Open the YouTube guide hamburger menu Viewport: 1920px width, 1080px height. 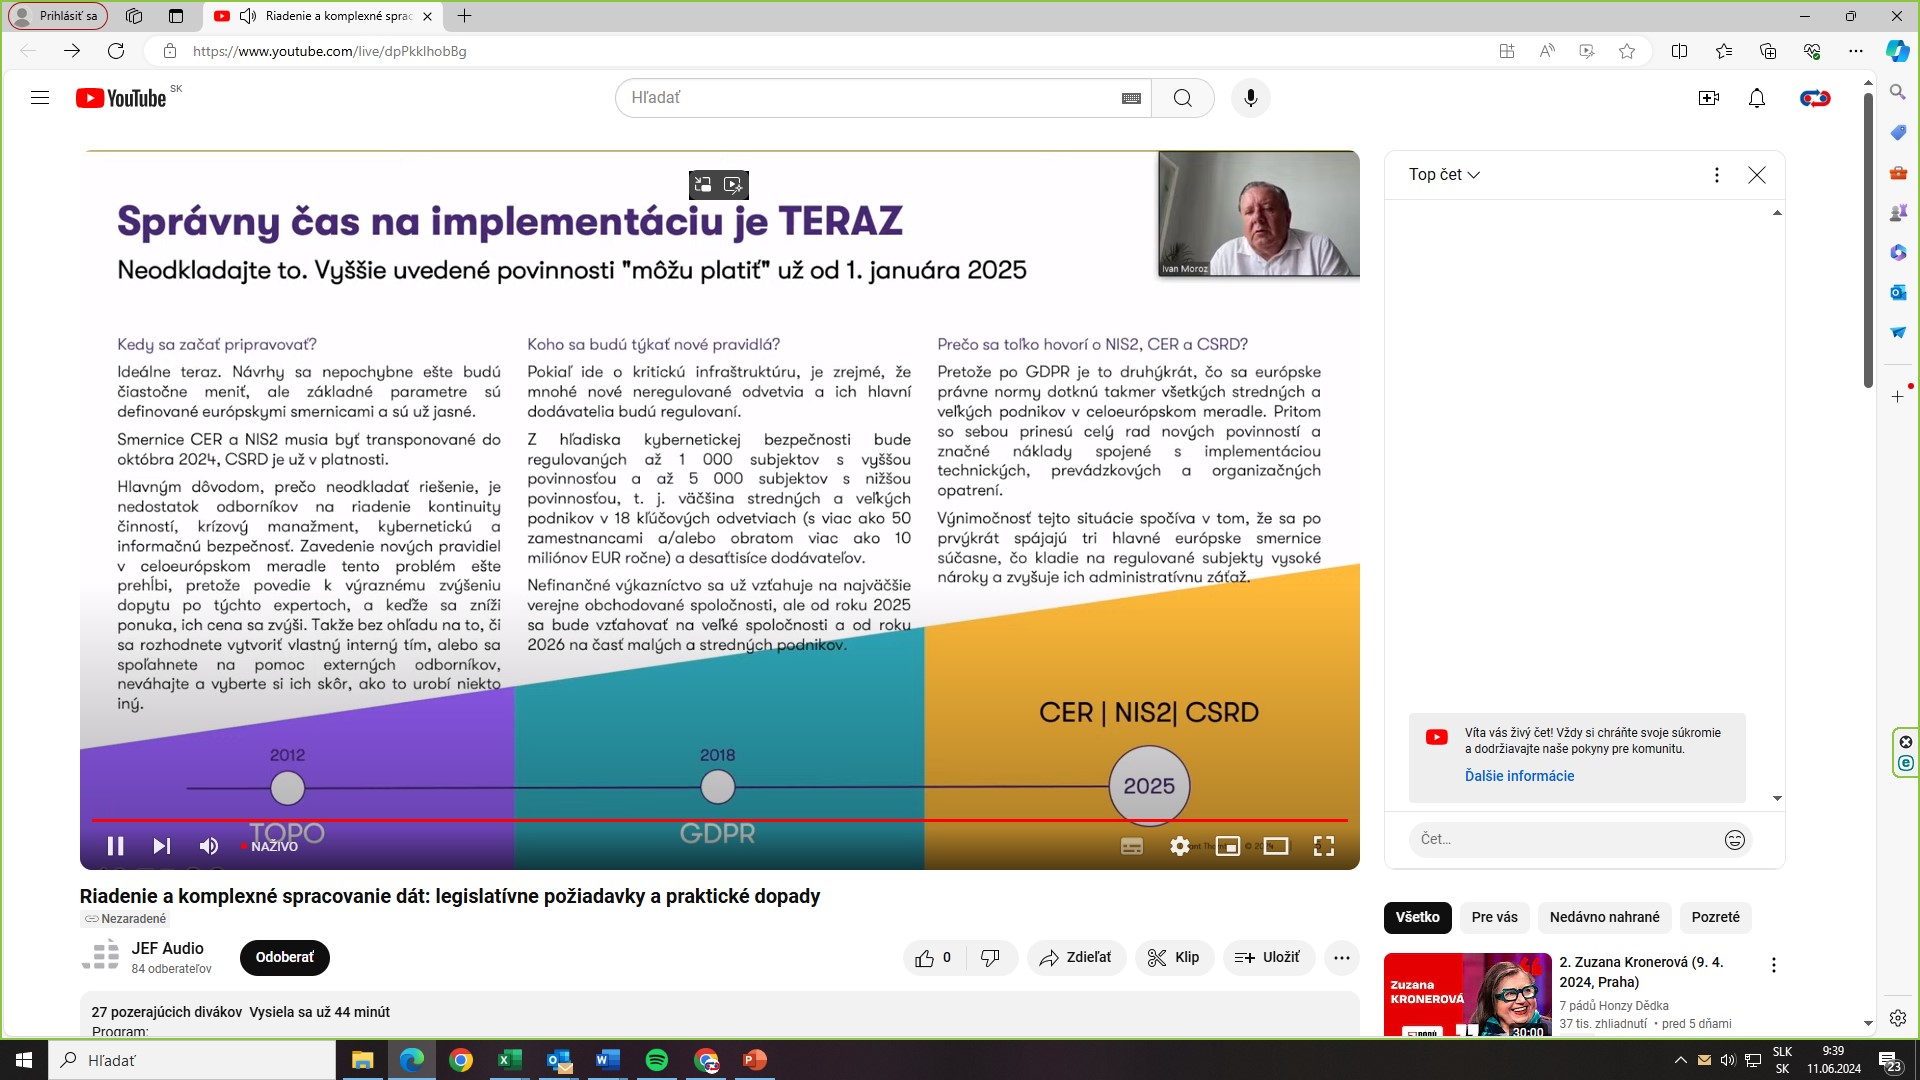40,98
